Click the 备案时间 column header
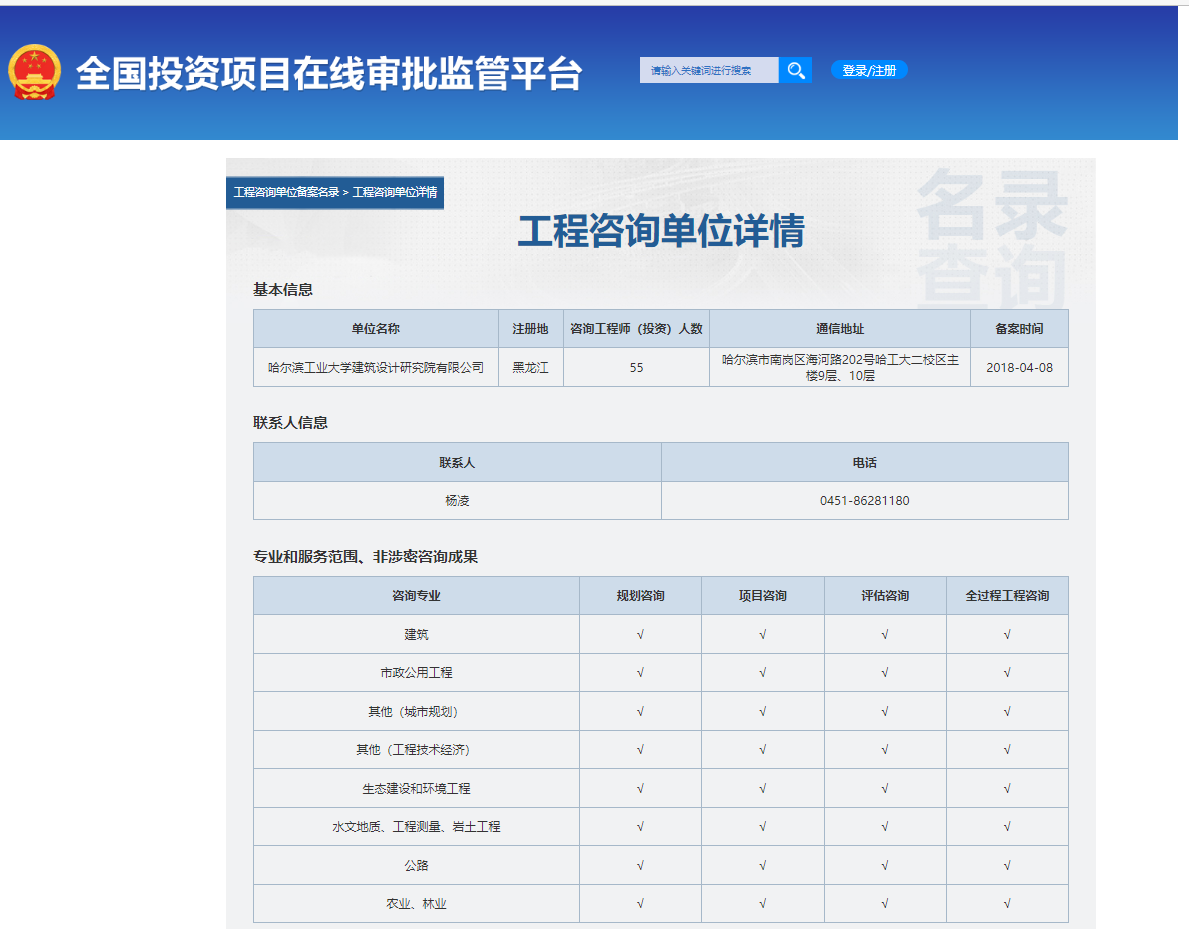1189x929 pixels. point(1019,328)
